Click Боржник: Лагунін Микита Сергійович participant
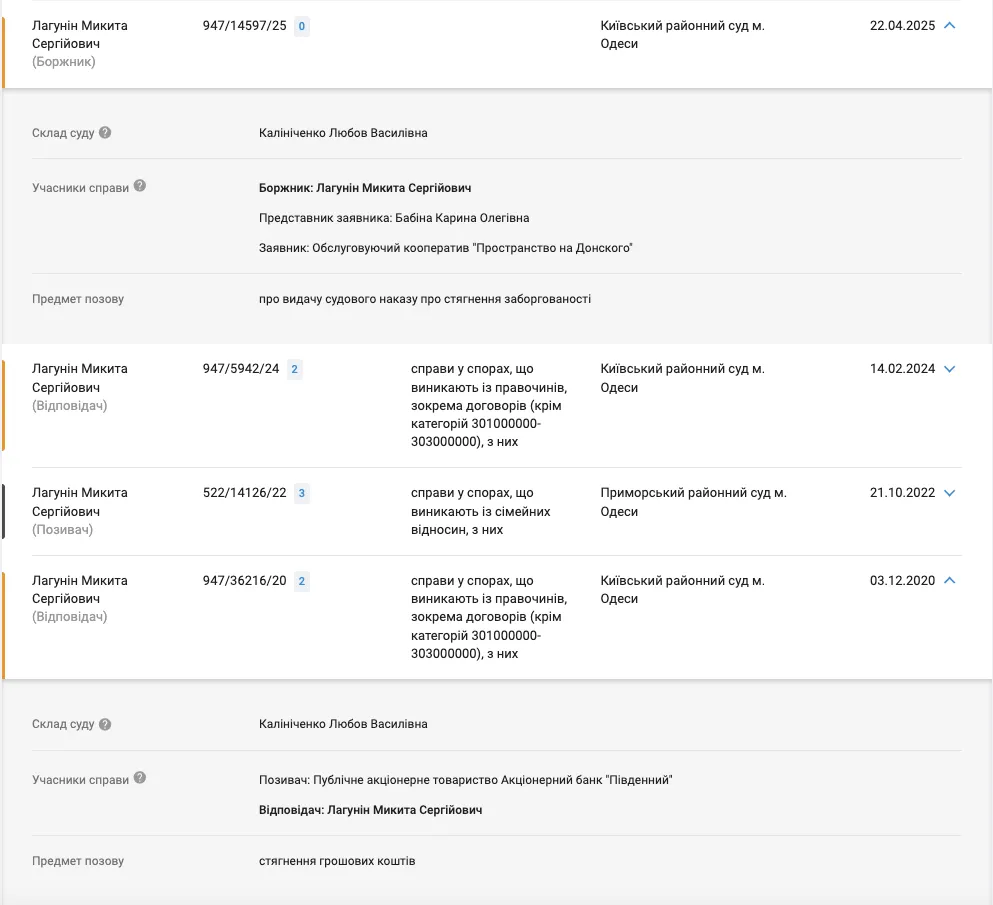993x905 pixels. (365, 188)
